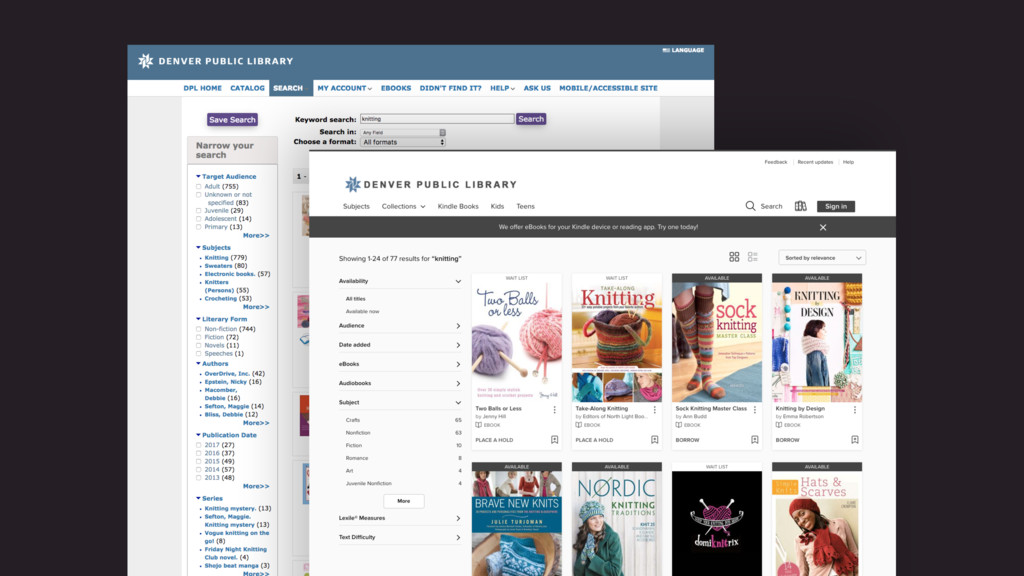
Task: Open Brave New Knits cover
Action: 517,523
